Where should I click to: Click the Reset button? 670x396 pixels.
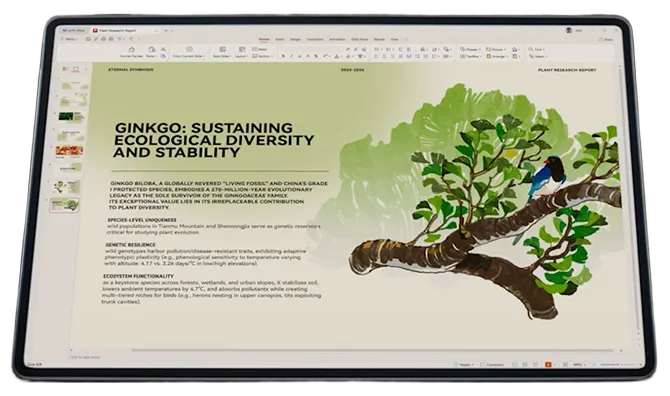click(260, 49)
